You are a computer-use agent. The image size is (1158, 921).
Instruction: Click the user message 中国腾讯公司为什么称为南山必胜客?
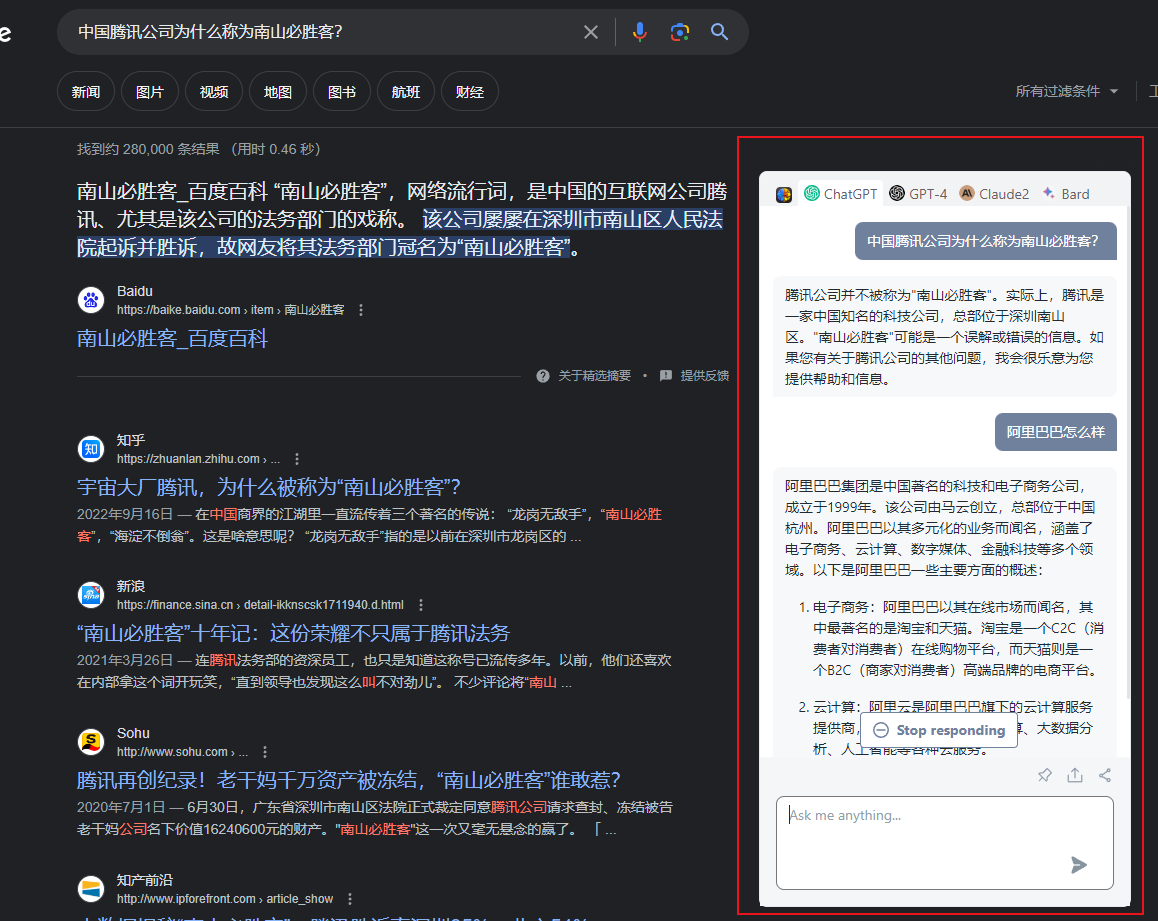tap(986, 242)
